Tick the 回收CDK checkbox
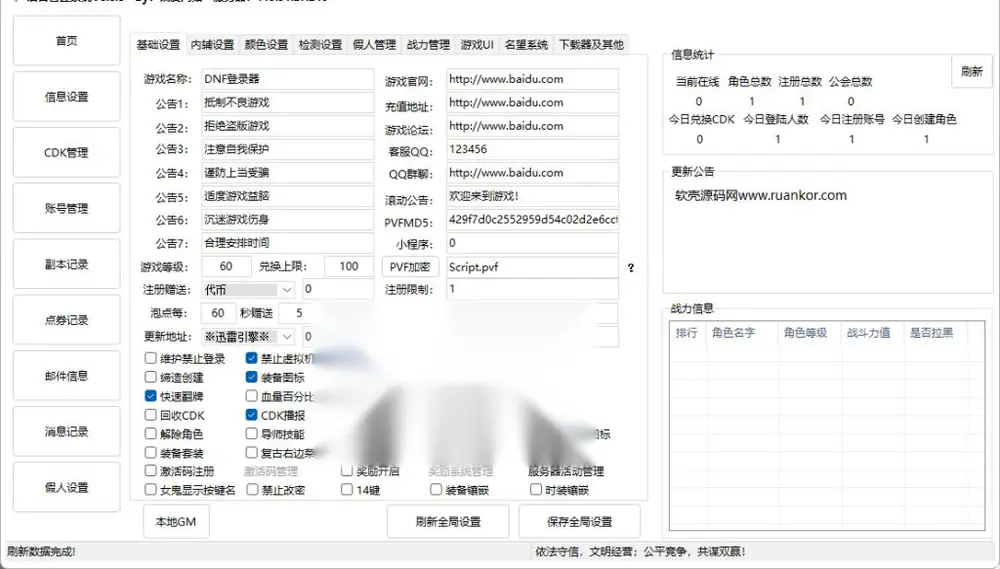This screenshot has height=569, width=1000. coord(151,415)
